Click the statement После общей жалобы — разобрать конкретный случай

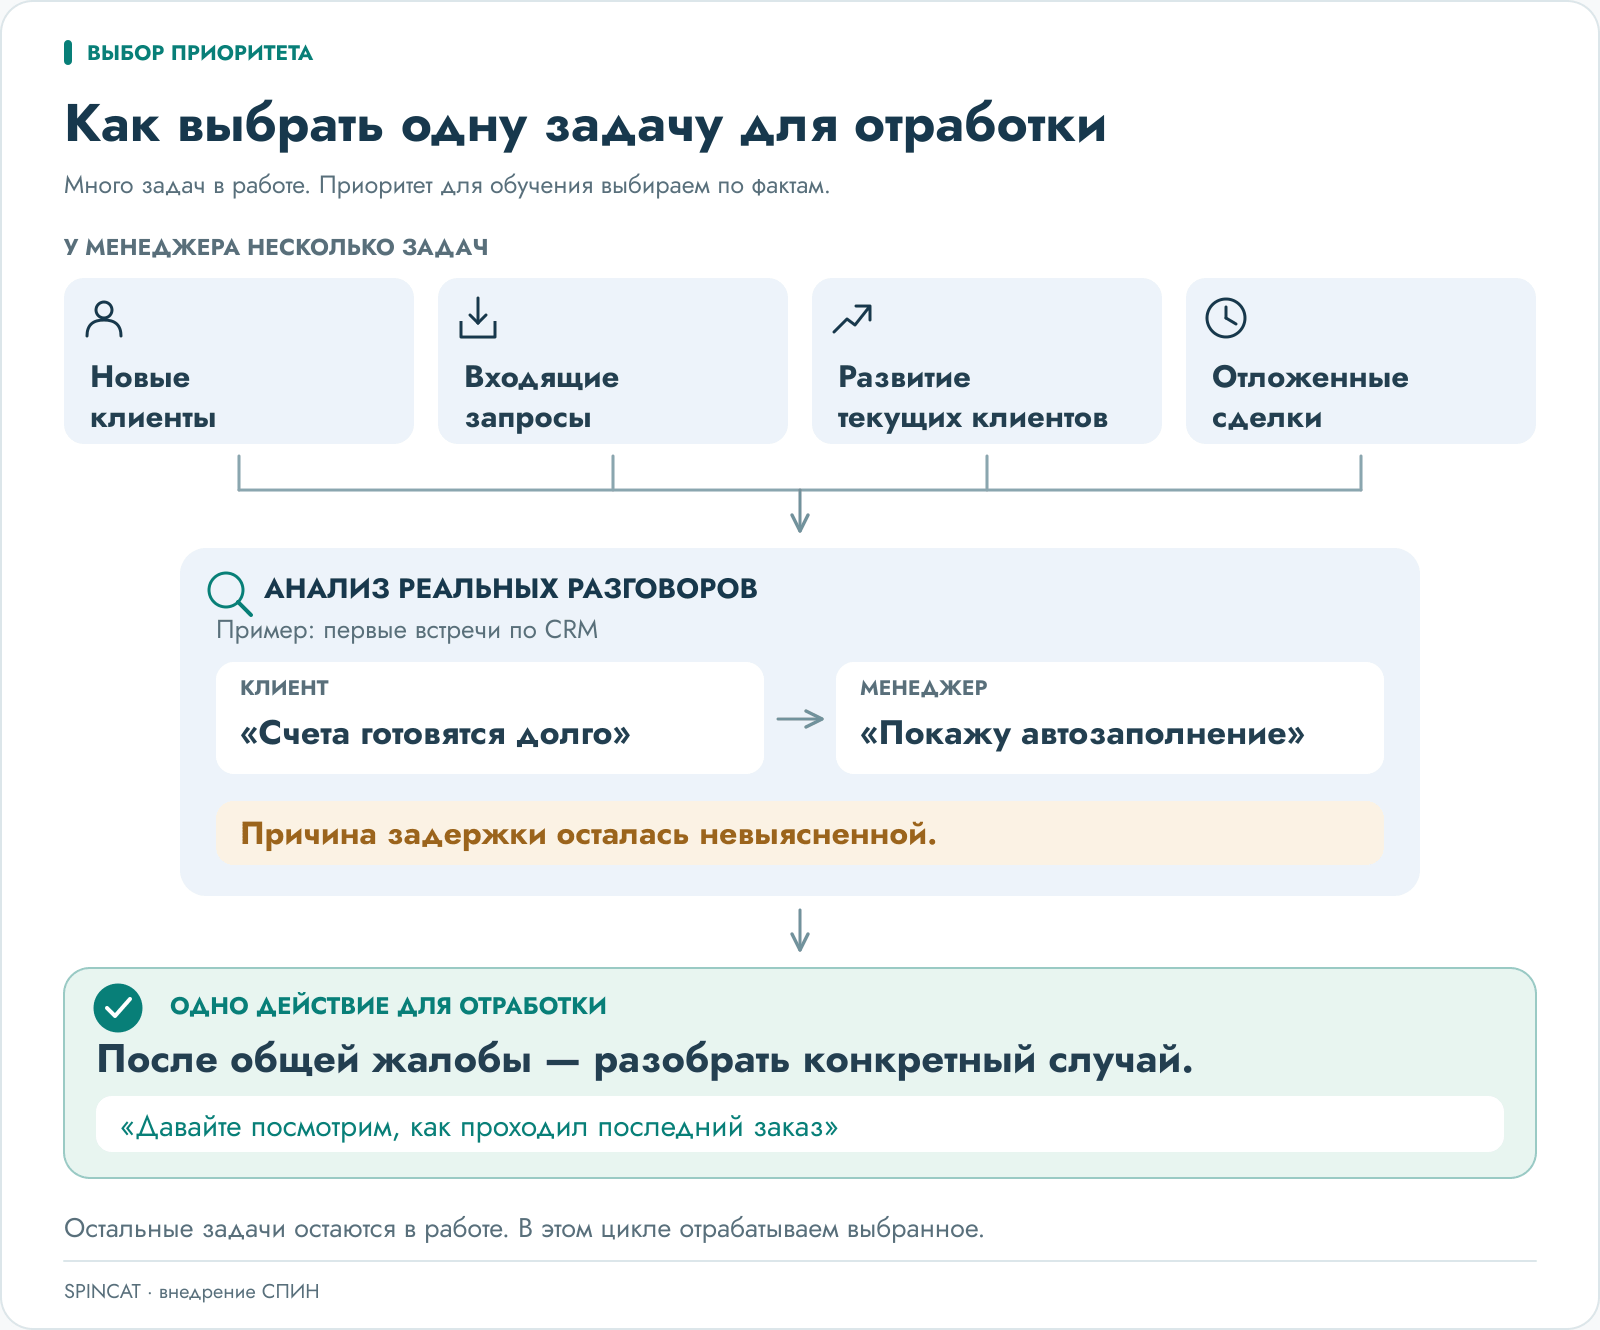point(645,1059)
